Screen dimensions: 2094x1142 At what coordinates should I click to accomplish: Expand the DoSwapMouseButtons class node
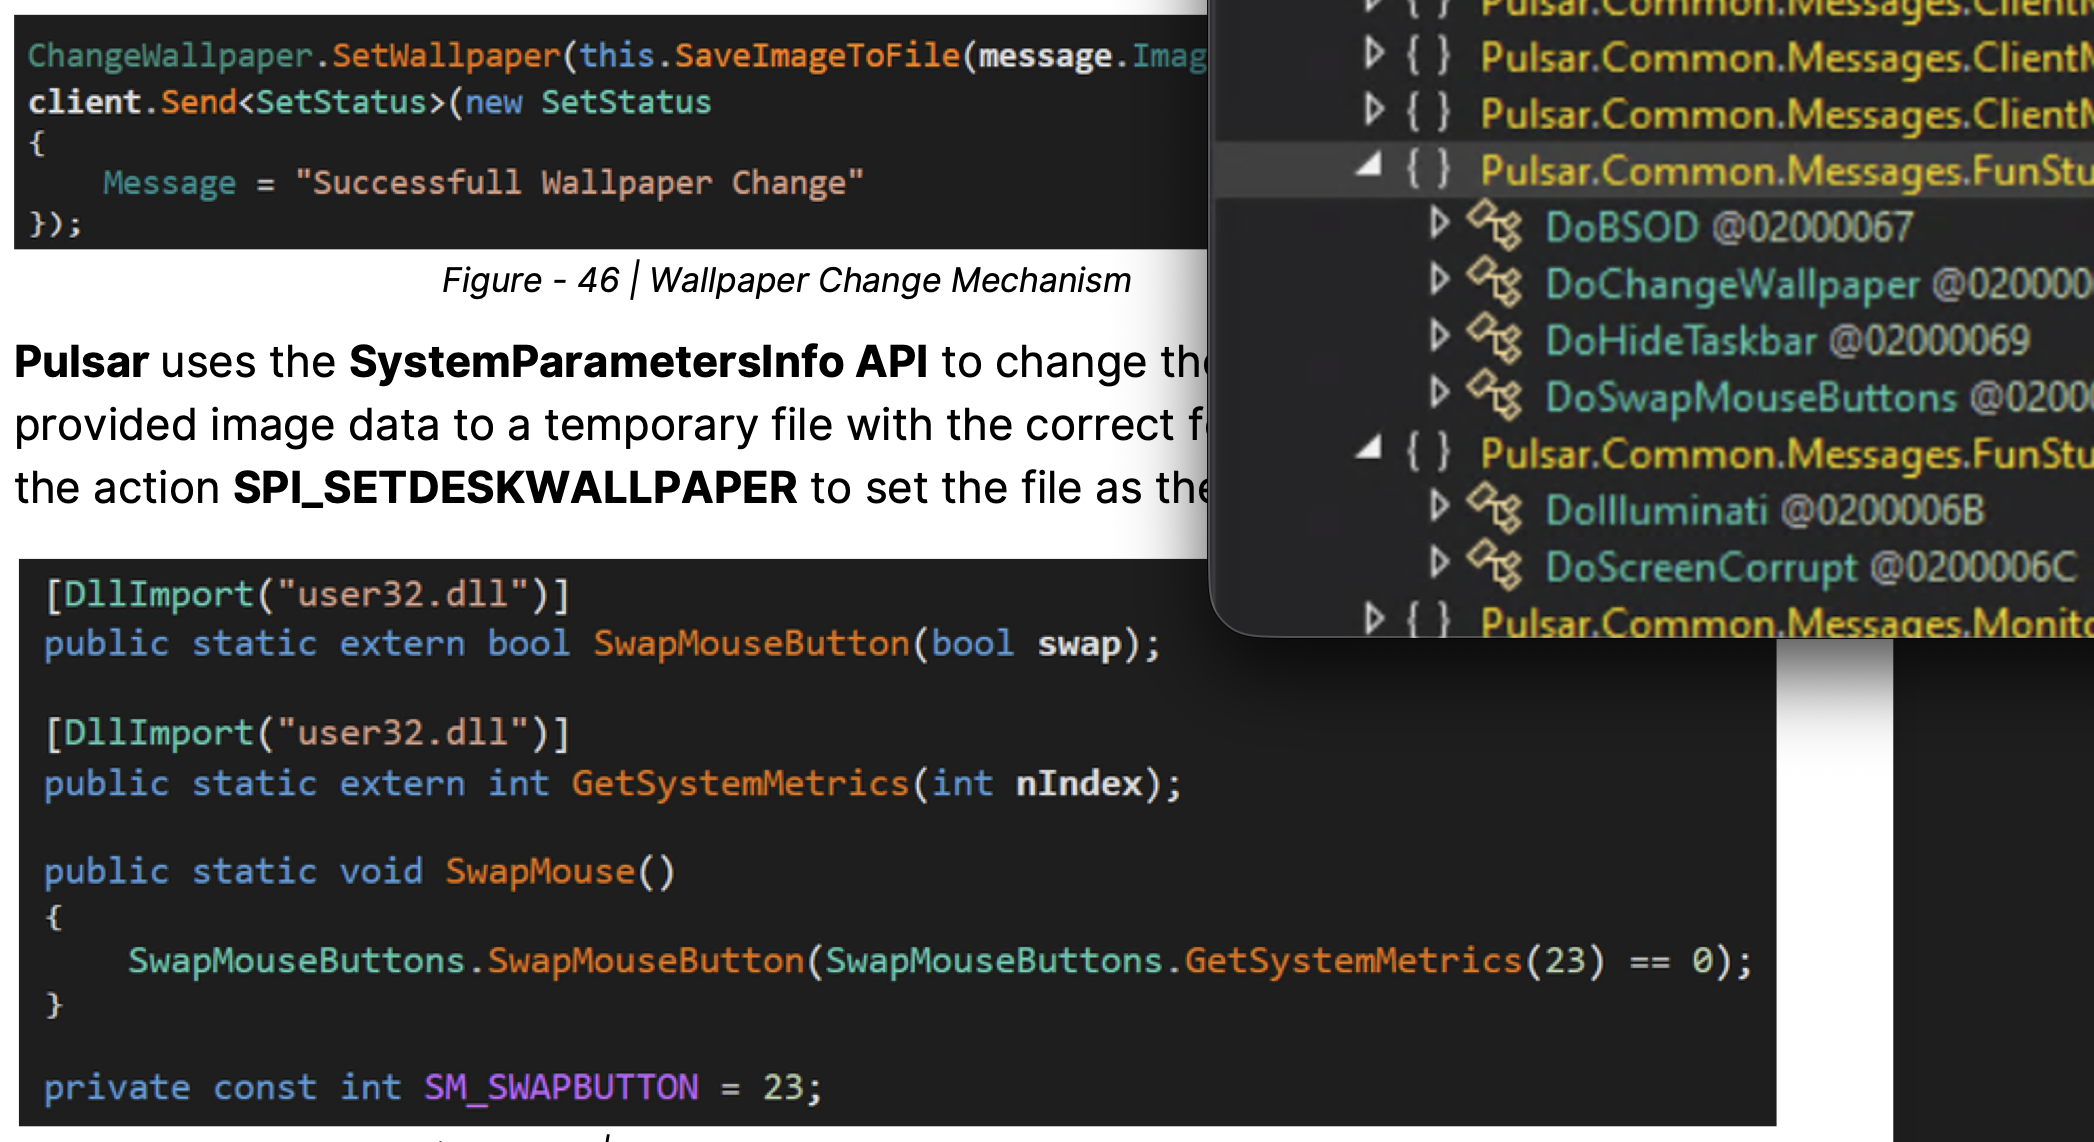(1439, 393)
